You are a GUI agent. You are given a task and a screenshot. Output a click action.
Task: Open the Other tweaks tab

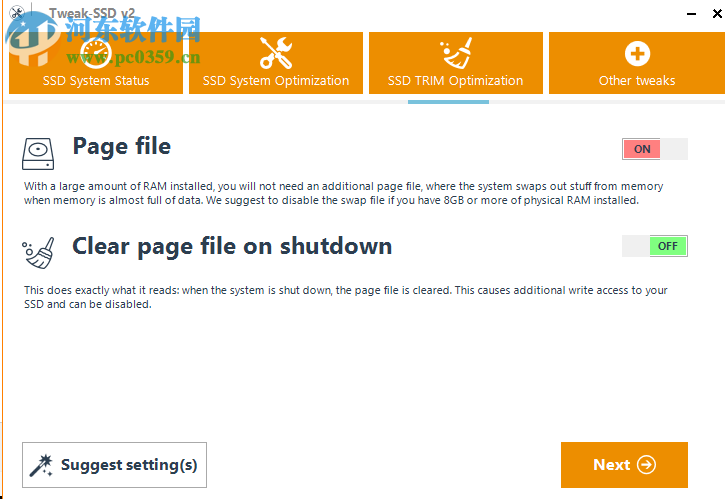[637, 63]
